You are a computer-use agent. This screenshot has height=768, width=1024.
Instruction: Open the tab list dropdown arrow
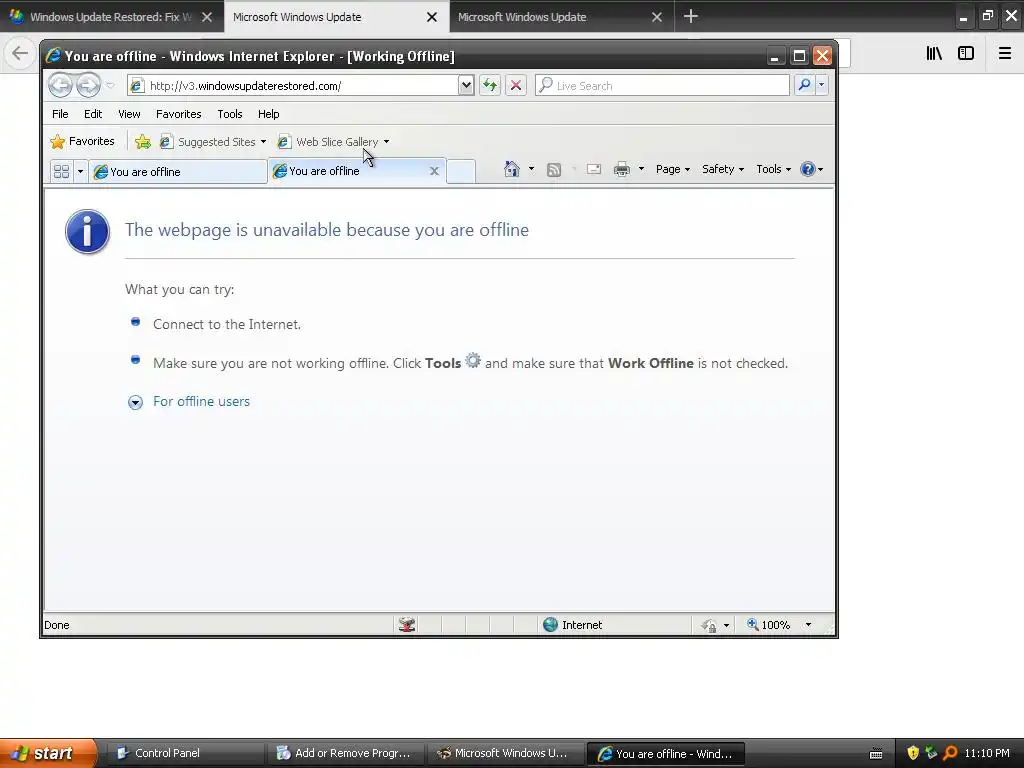pos(80,171)
